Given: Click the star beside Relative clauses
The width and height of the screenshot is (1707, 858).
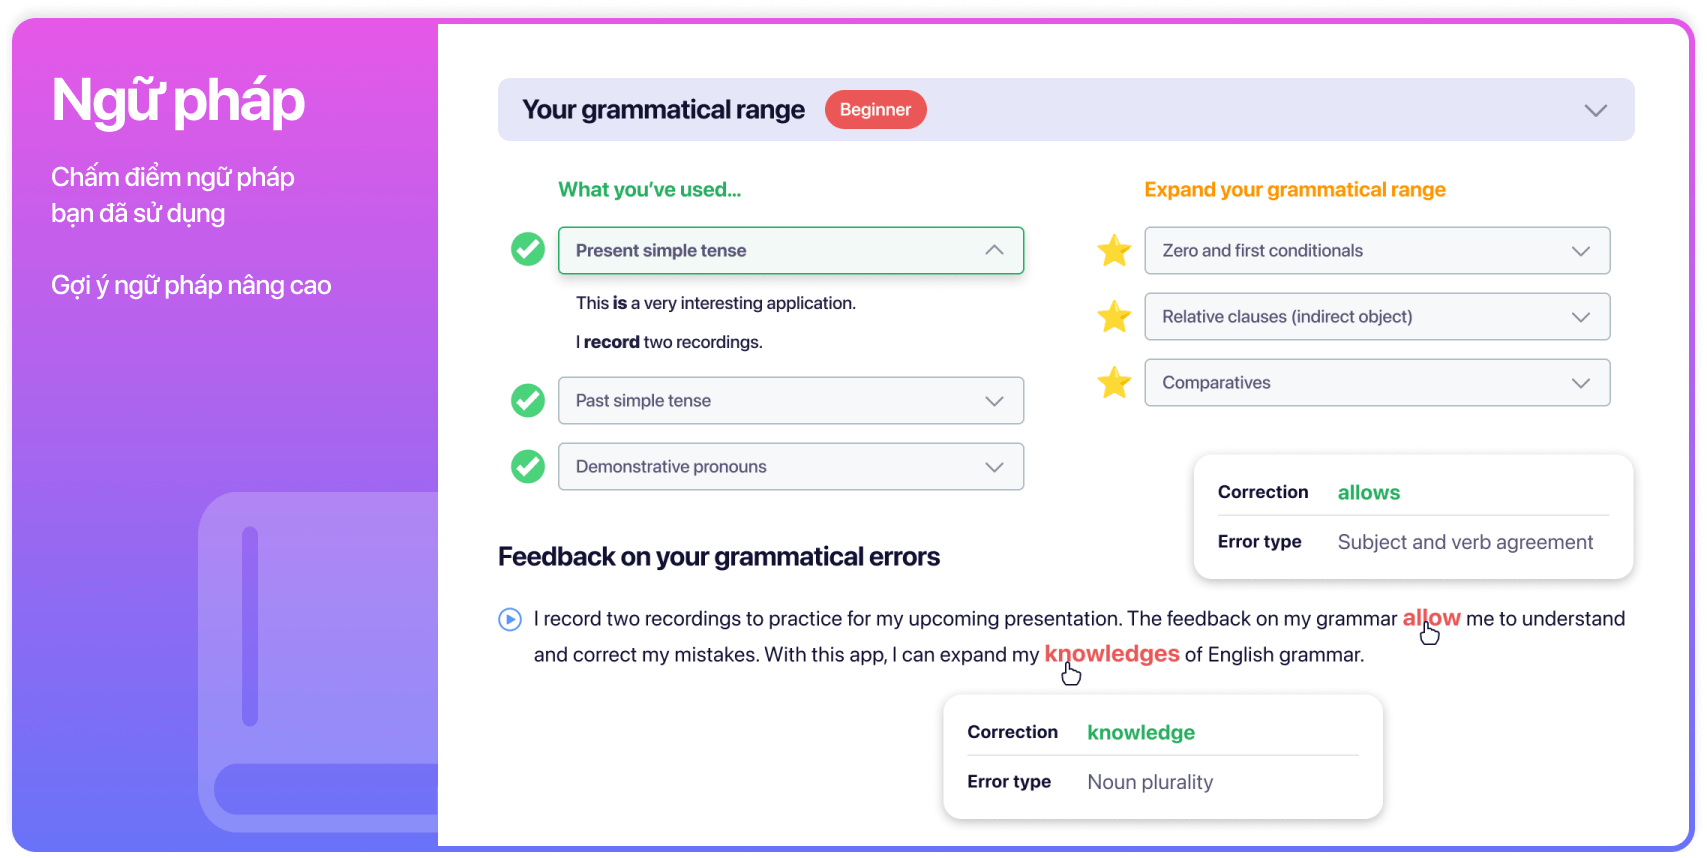Looking at the screenshot, I should pyautogui.click(x=1114, y=316).
